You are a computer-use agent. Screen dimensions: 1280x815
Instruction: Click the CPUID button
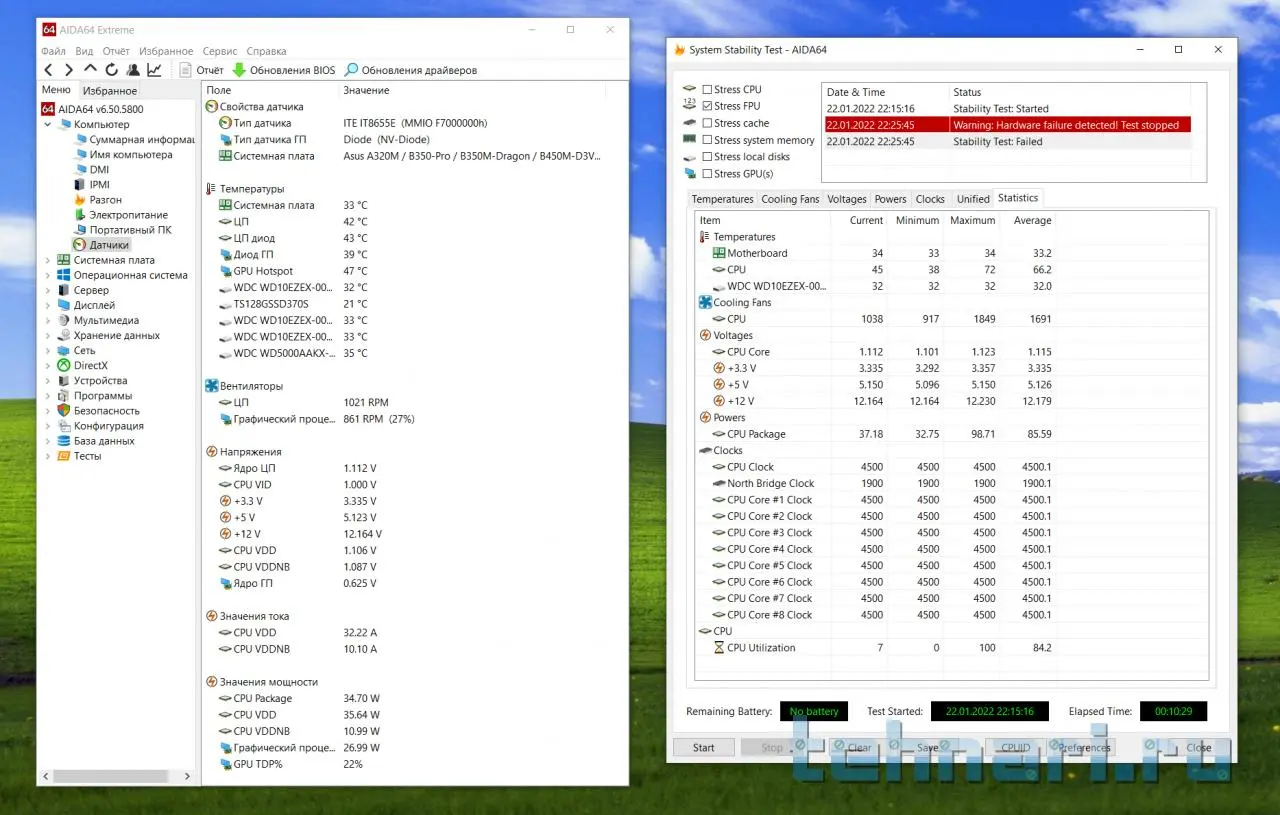[1016, 747]
